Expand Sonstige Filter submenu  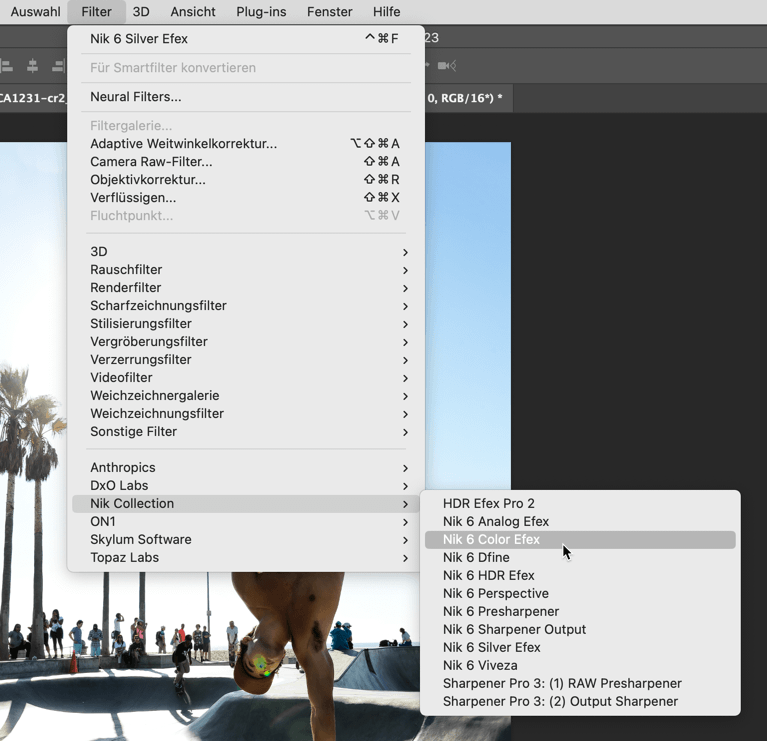[246, 432]
